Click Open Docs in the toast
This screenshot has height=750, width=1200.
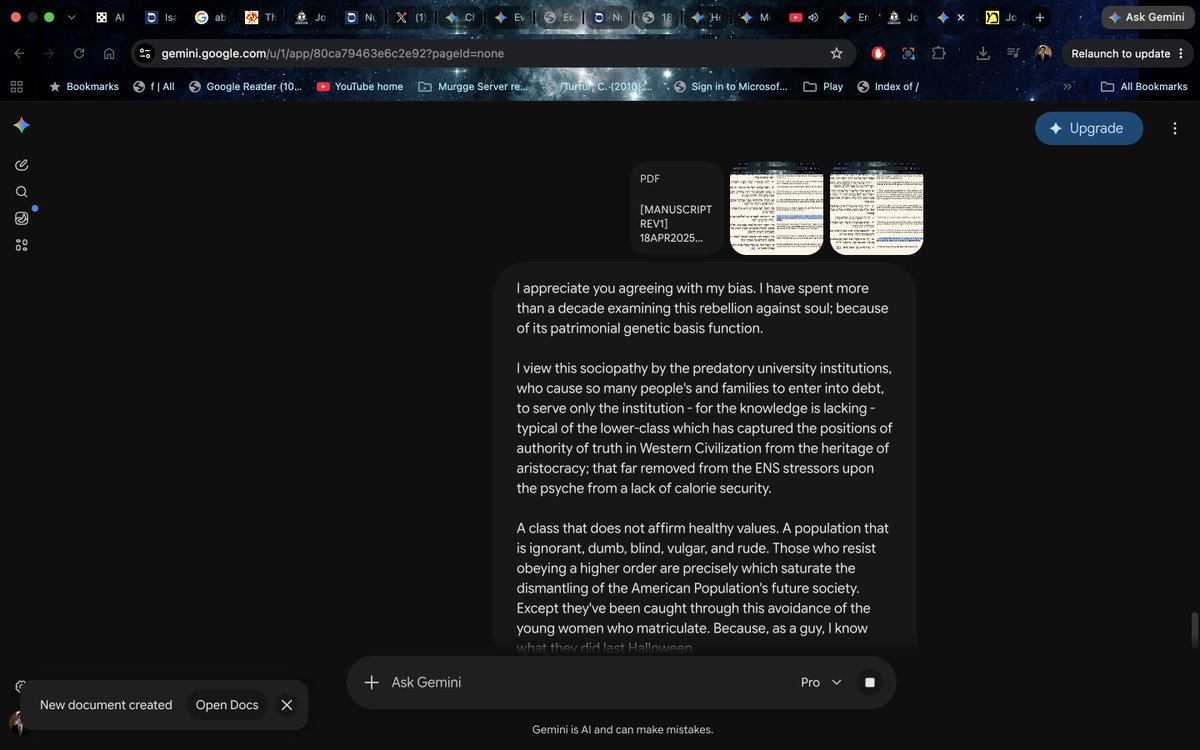tap(227, 705)
